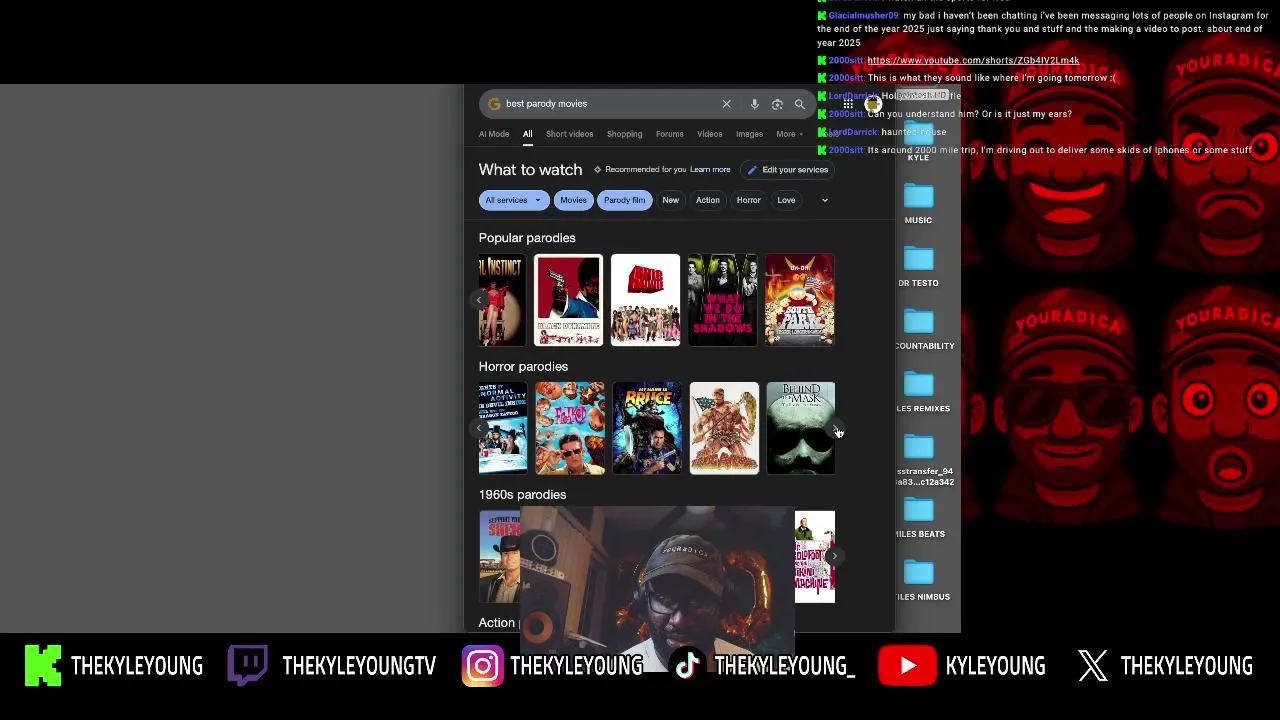Switch to Forums tab
The height and width of the screenshot is (720, 1280).
pyautogui.click(x=670, y=134)
